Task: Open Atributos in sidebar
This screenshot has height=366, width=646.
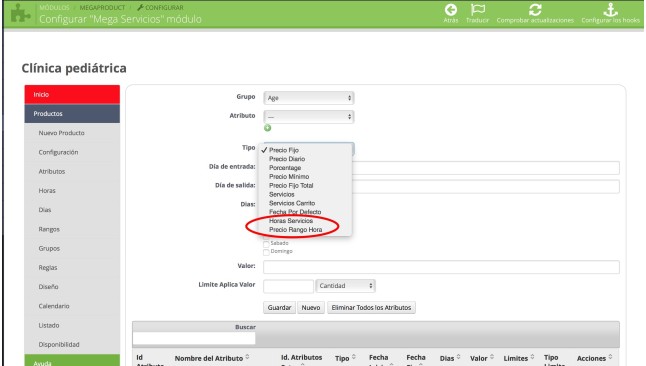Action: [72, 171]
